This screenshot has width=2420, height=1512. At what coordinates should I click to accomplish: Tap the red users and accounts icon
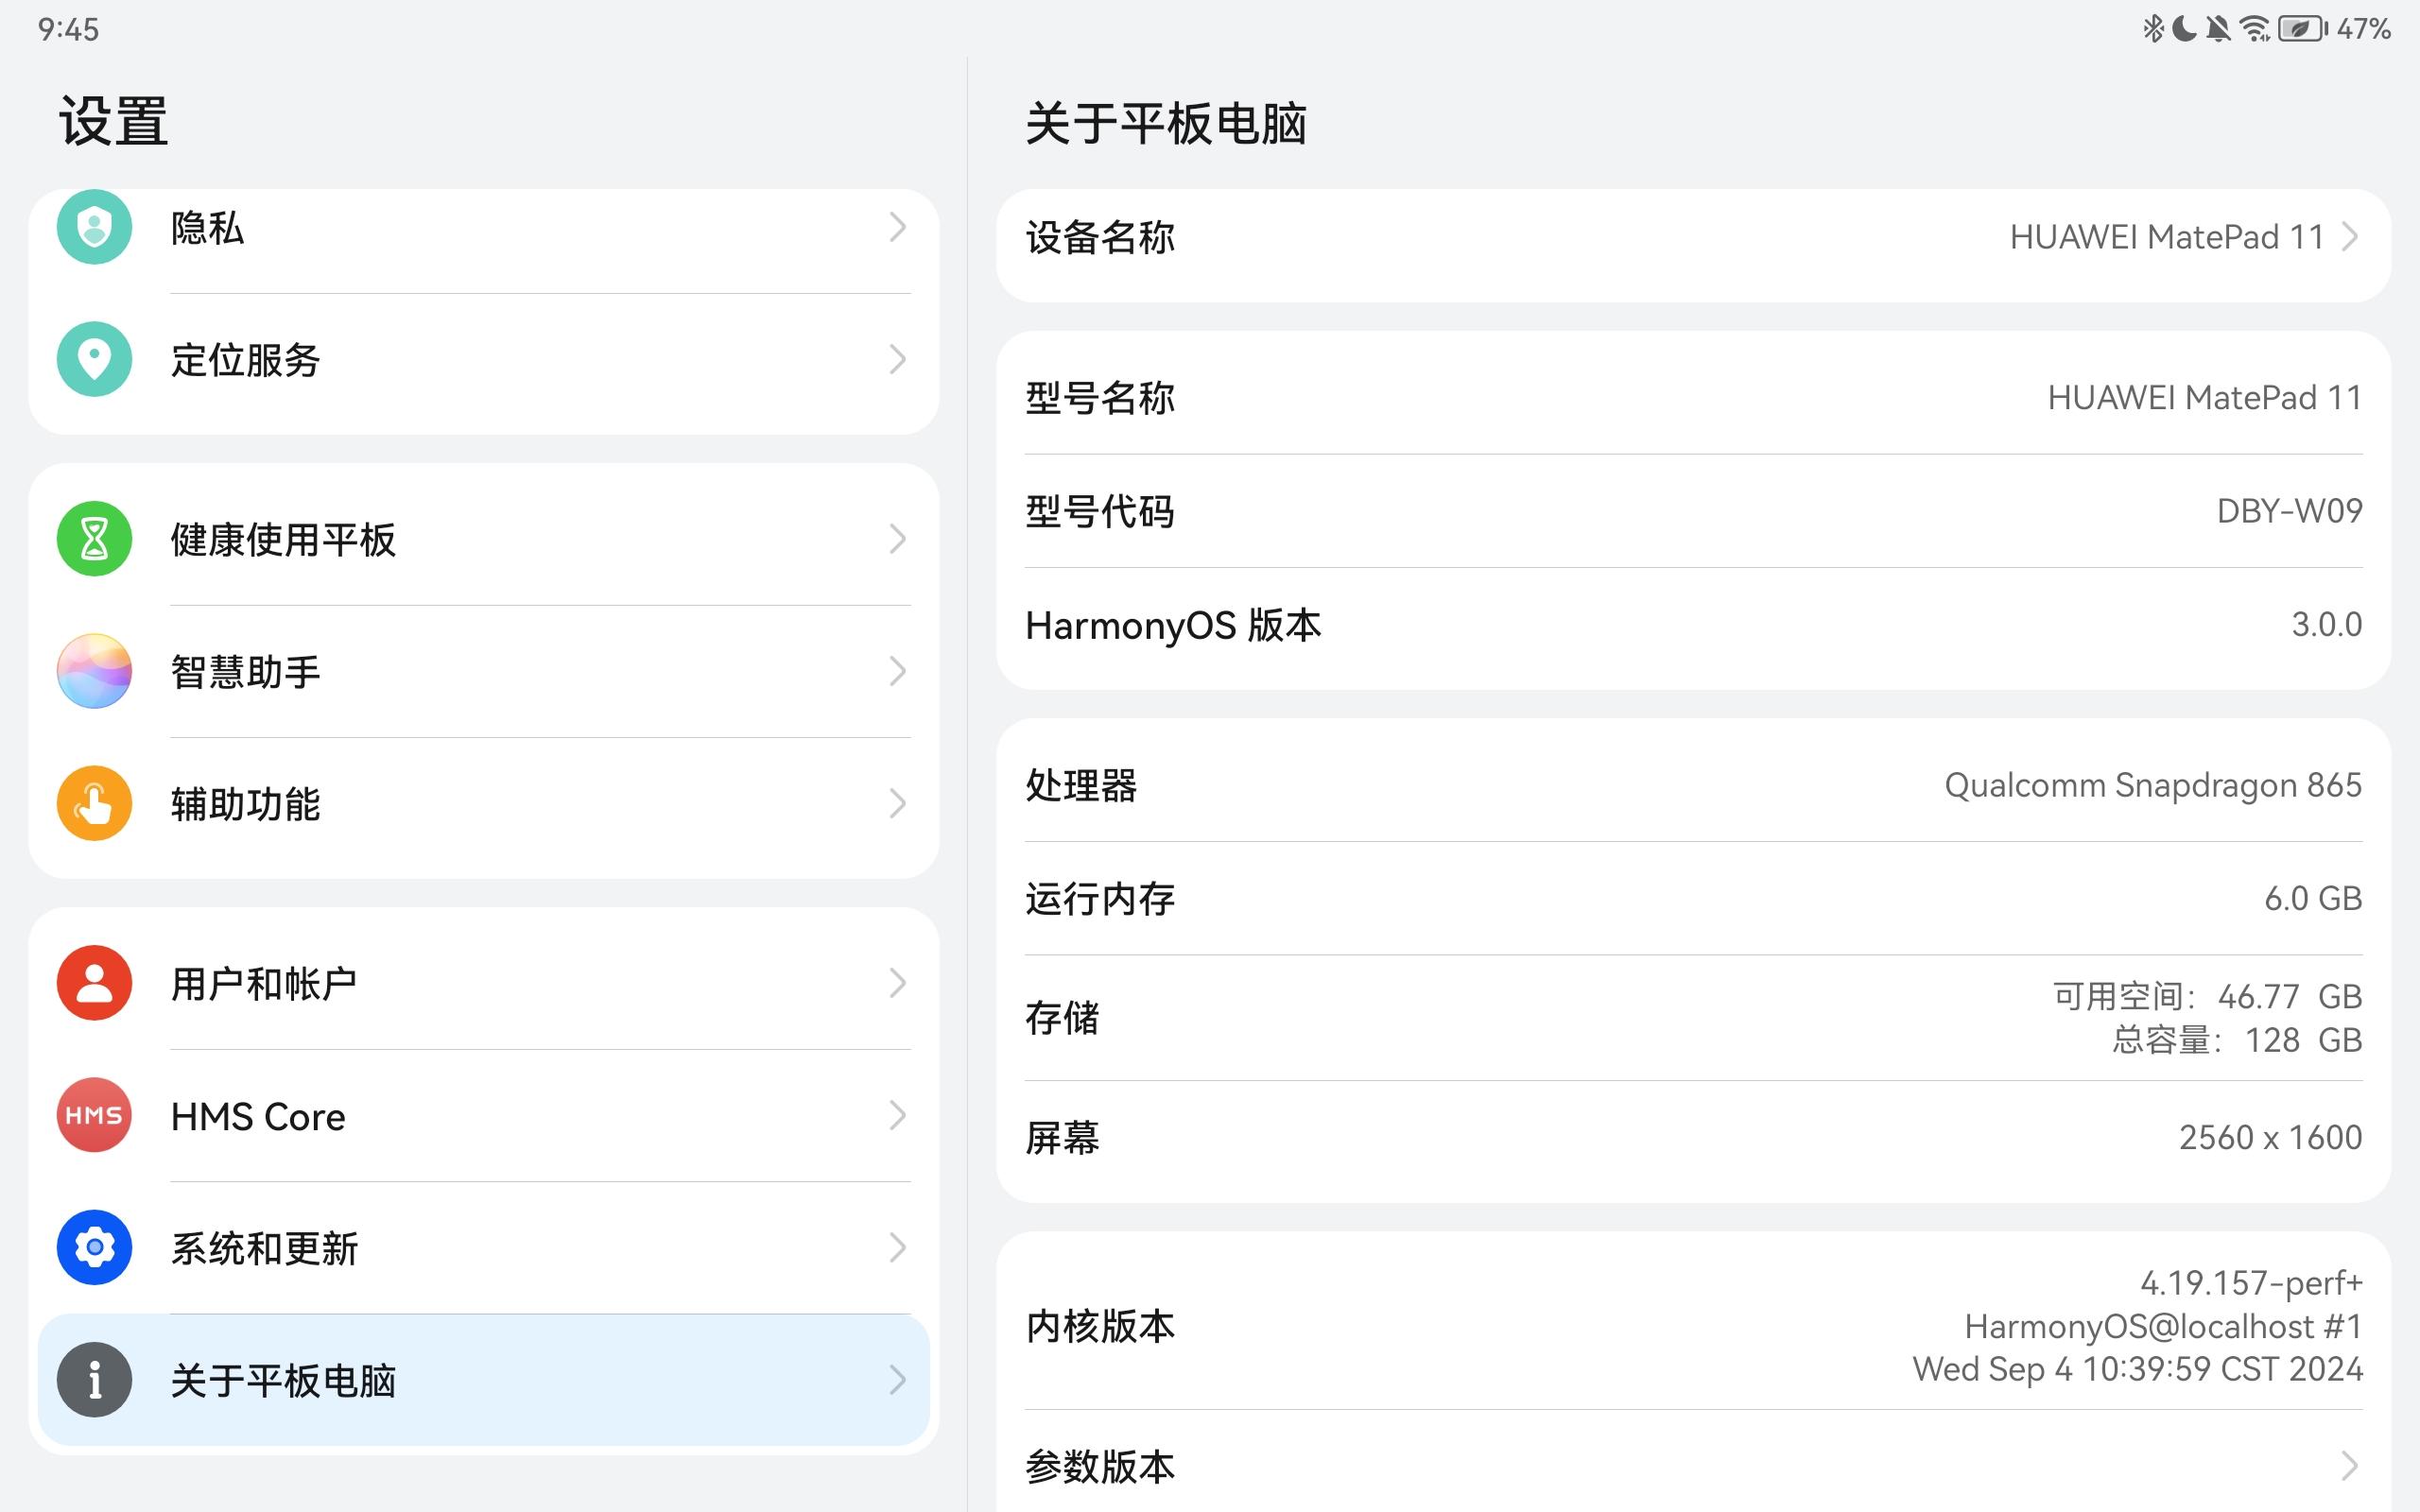(94, 983)
